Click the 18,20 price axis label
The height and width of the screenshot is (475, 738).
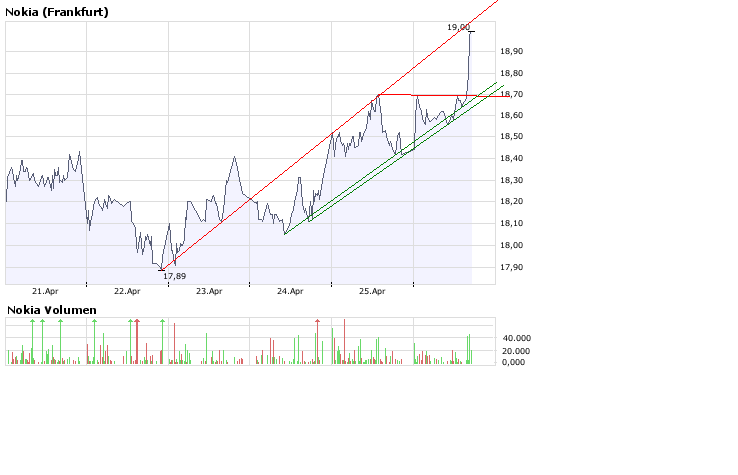(512, 201)
